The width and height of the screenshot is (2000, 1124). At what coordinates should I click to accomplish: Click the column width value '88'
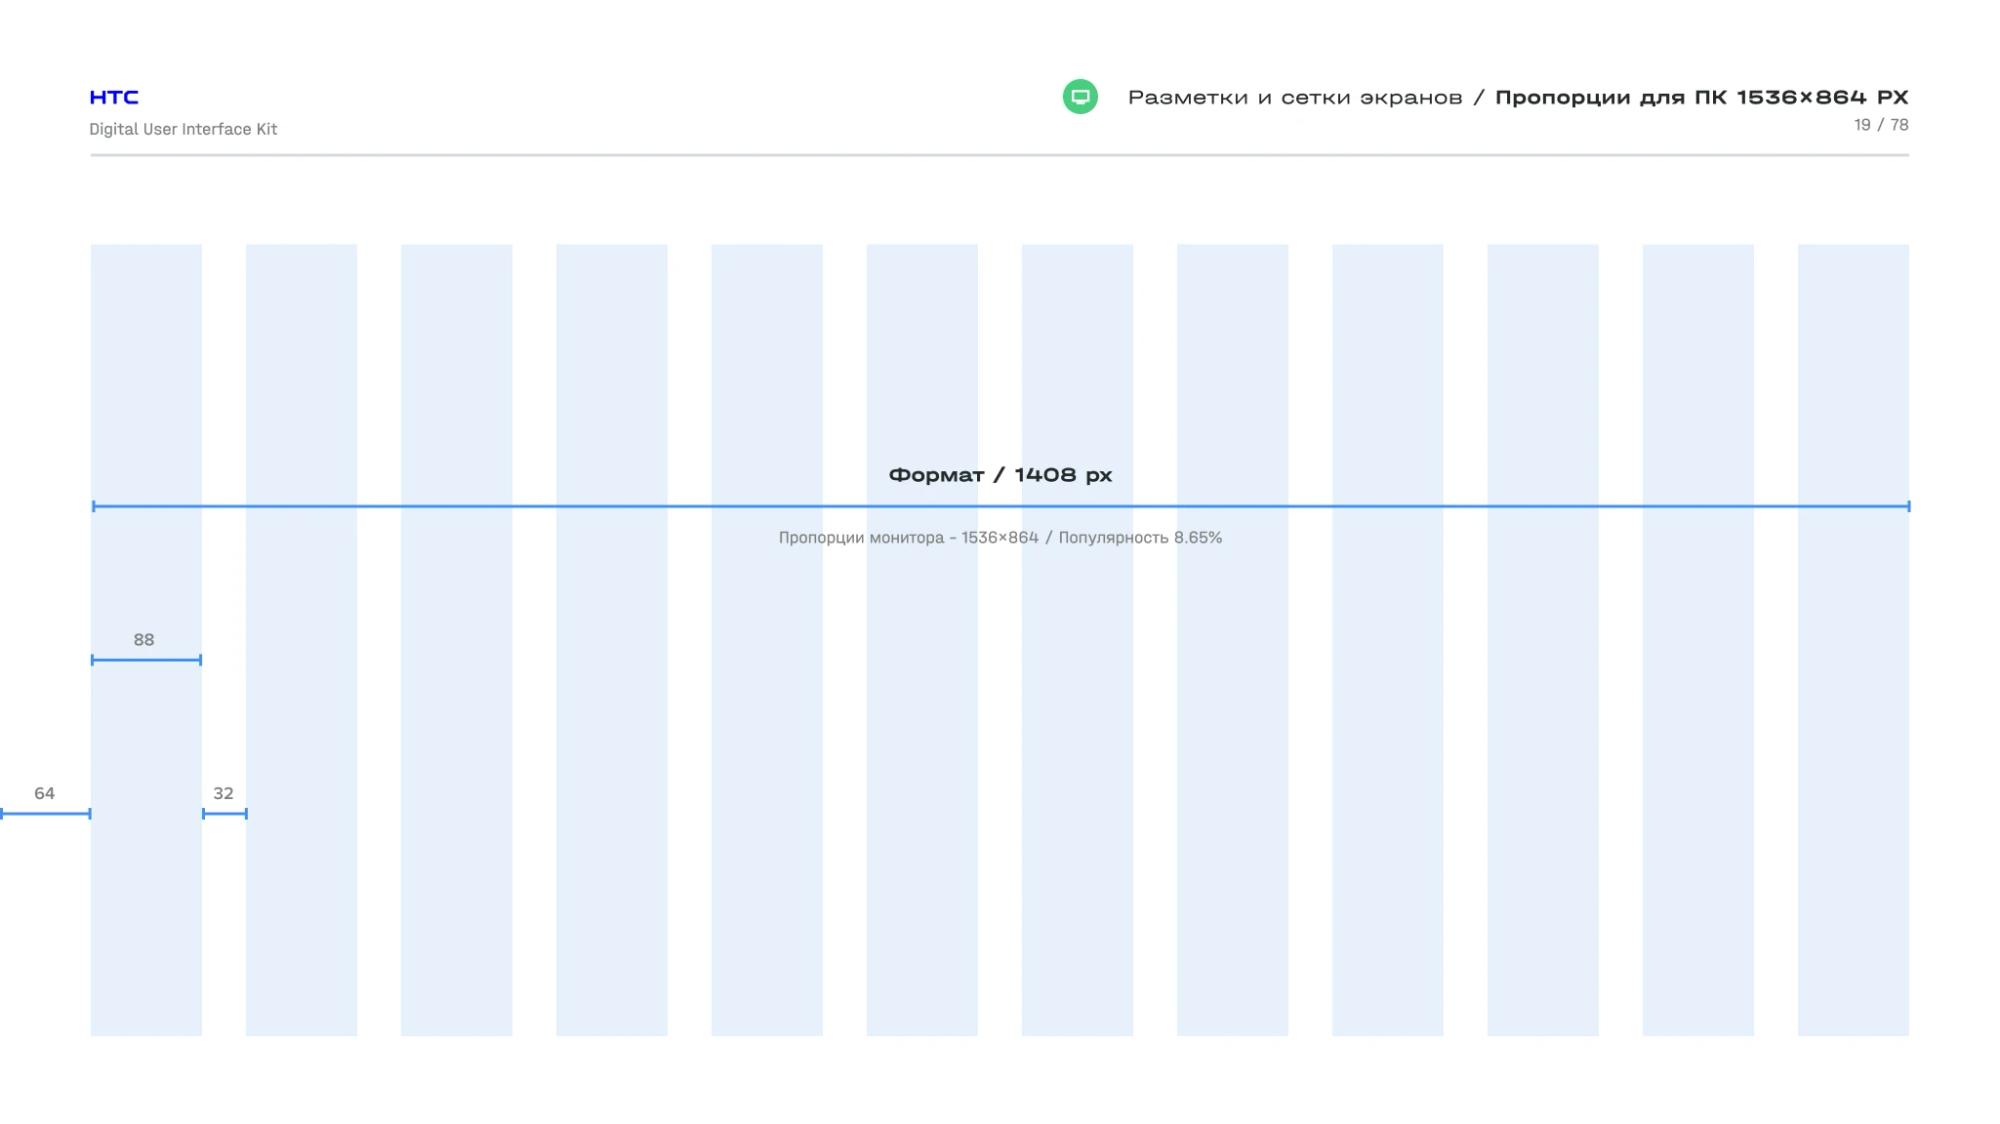[x=144, y=640]
